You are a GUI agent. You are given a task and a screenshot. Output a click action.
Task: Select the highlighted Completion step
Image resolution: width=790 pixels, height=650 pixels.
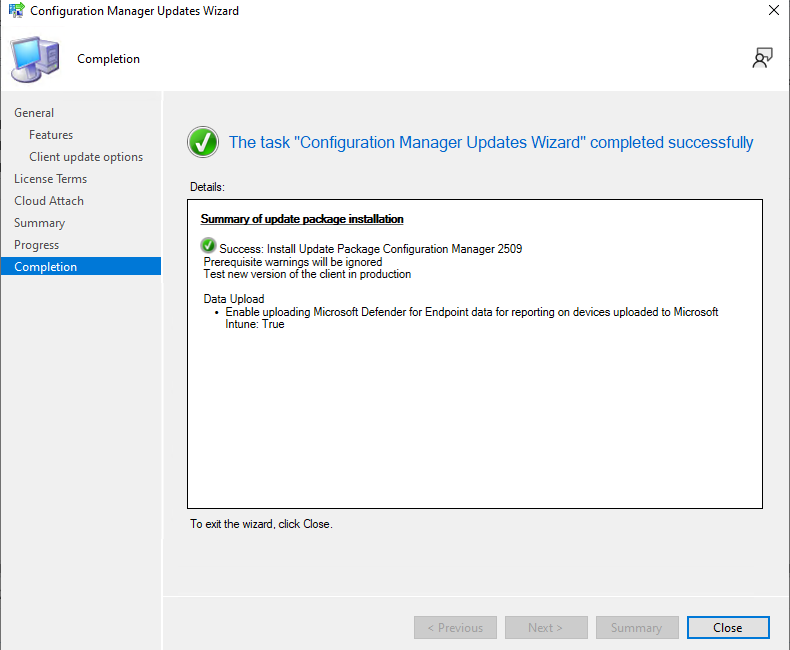click(45, 267)
